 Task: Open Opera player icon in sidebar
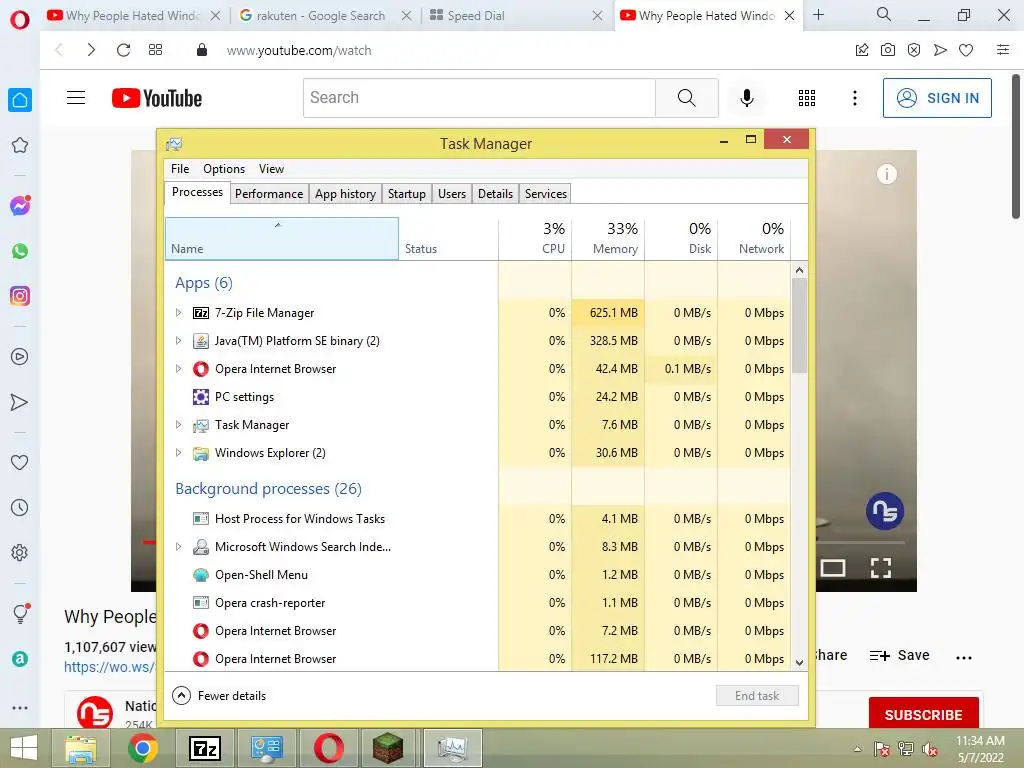(20, 357)
